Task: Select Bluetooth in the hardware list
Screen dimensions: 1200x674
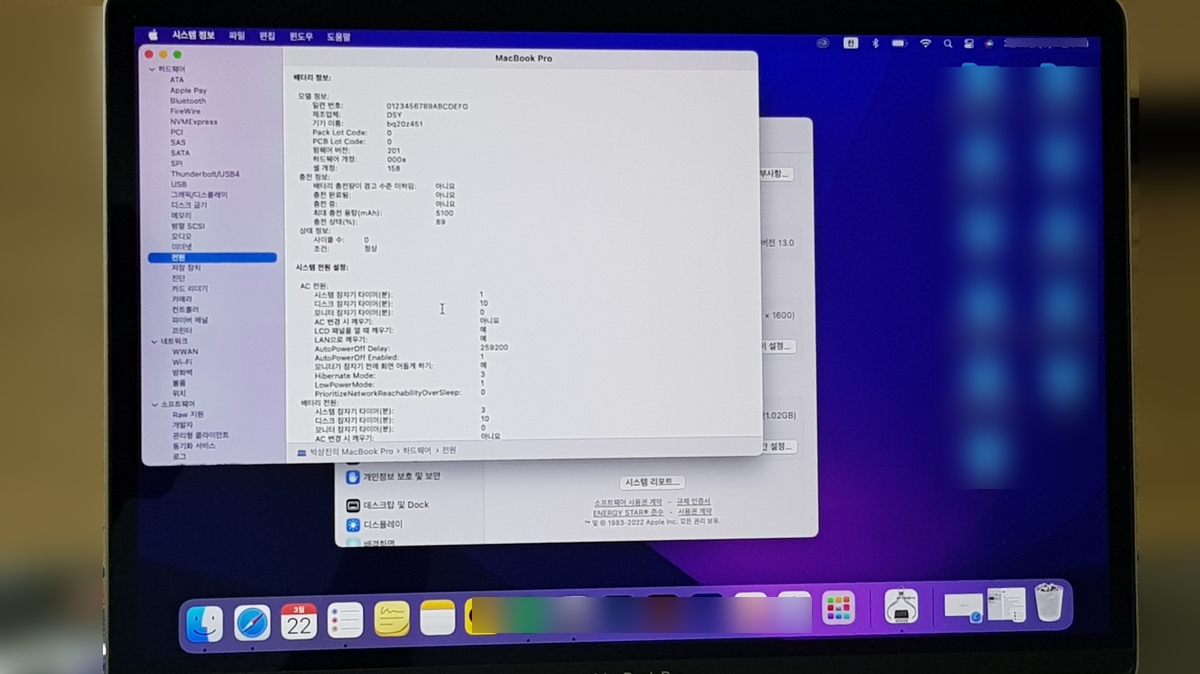Action: pyautogui.click(x=188, y=101)
